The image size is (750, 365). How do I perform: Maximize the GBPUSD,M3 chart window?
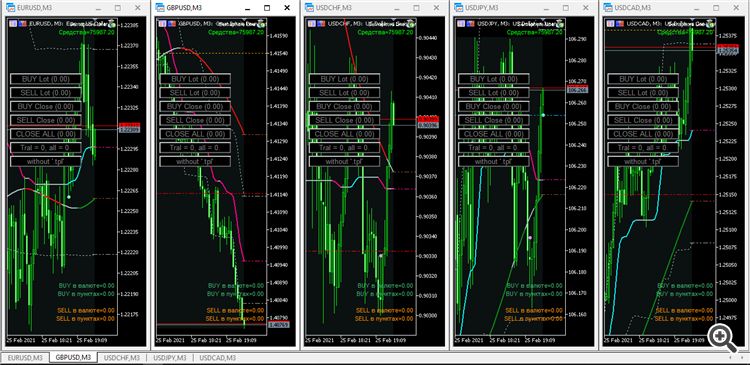pyautogui.click(x=266, y=8)
